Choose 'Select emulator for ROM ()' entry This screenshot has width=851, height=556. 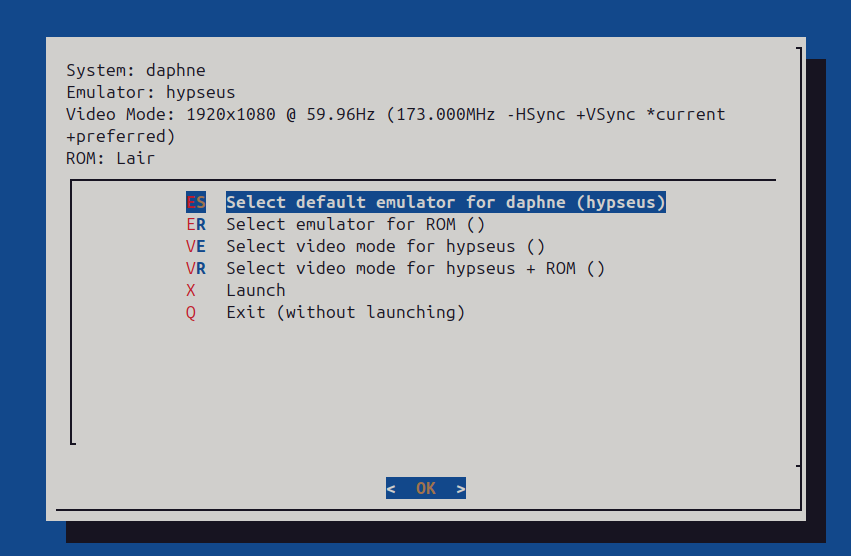point(355,224)
